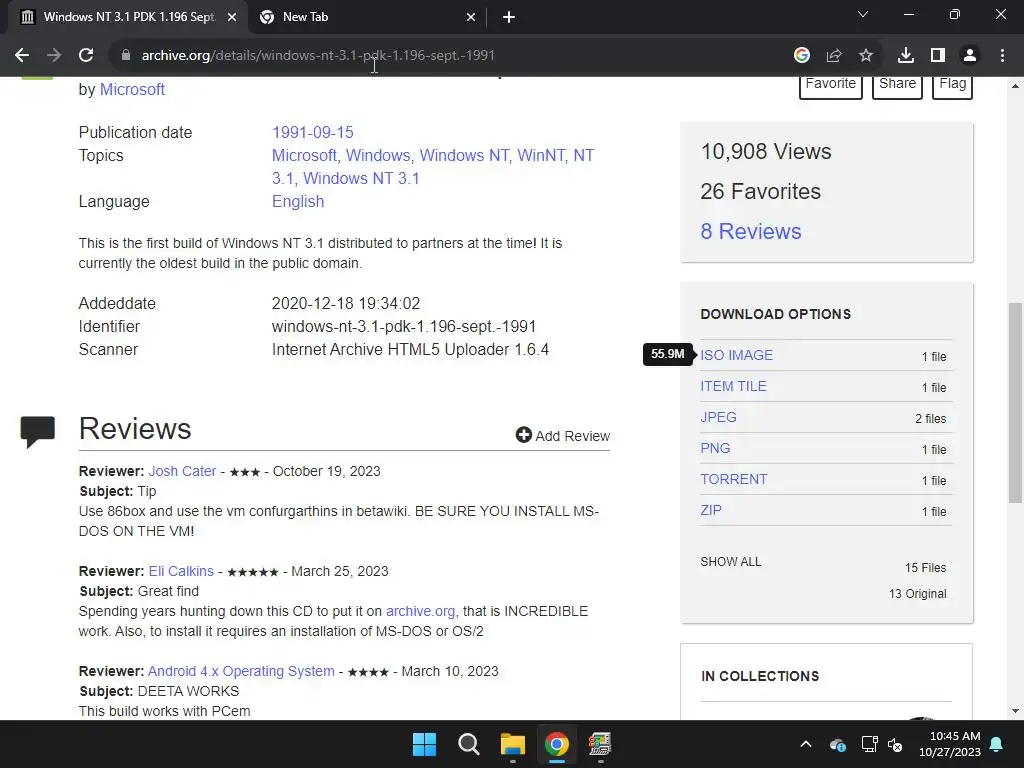Screen dimensions: 1024x768
Task: Open Chrome three-dot menu
Action: tap(1002, 56)
